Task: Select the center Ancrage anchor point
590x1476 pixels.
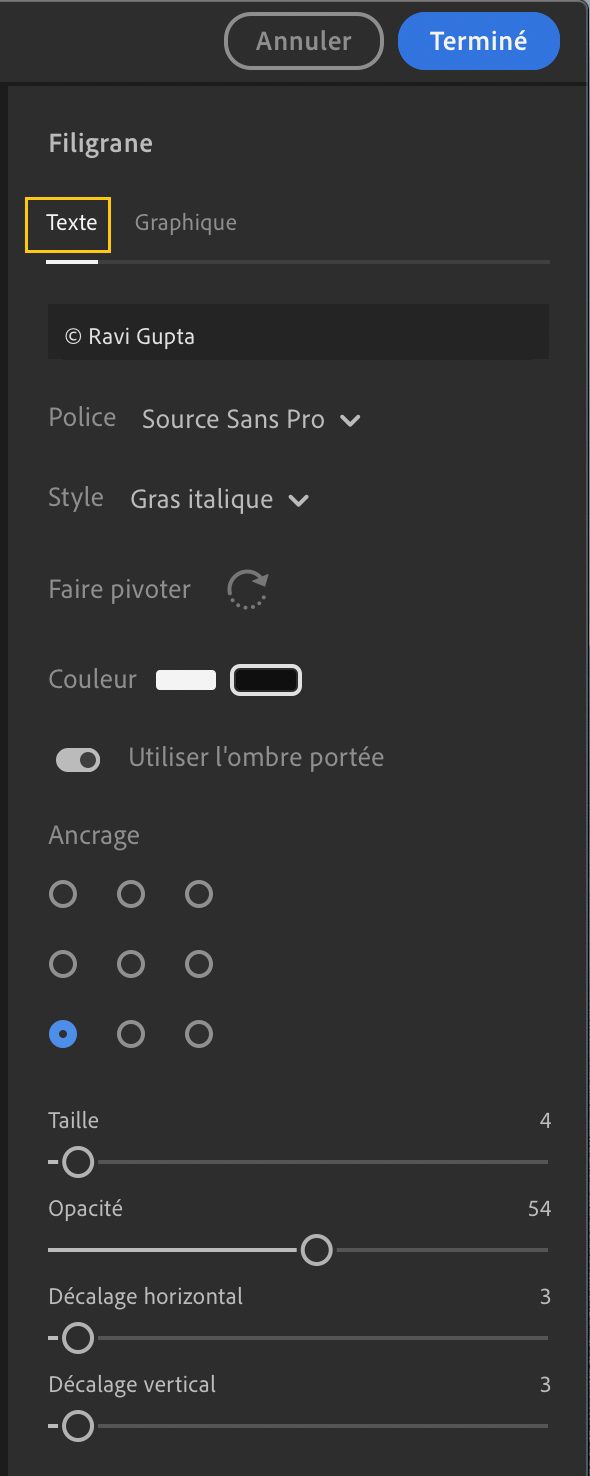Action: pos(131,964)
